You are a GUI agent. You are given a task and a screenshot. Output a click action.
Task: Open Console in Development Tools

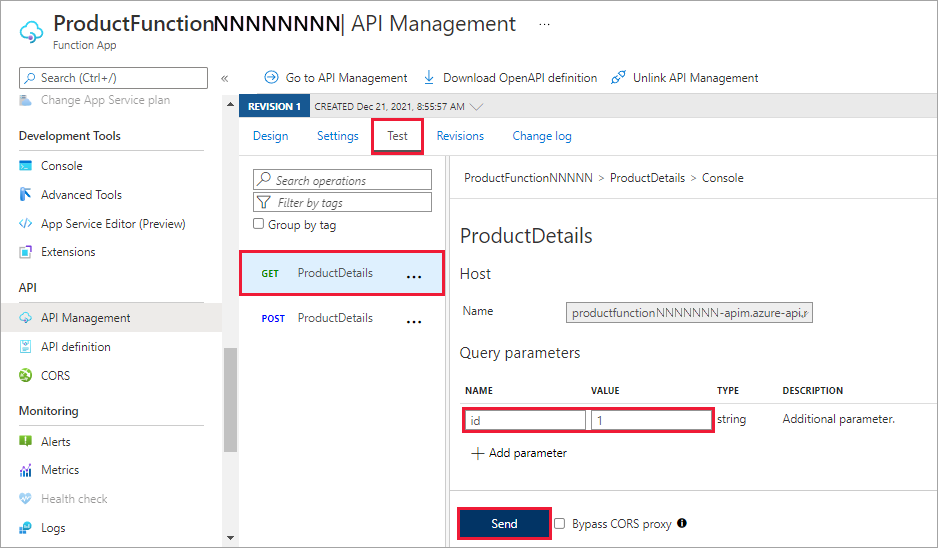(62, 166)
